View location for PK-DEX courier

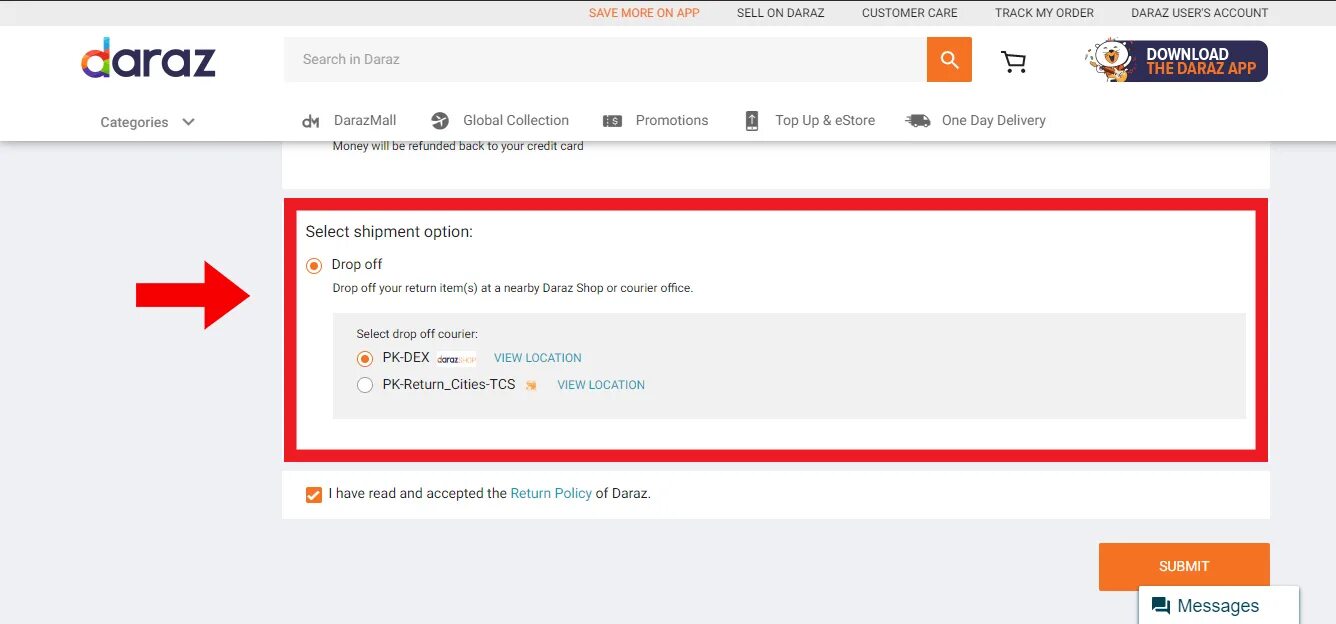(537, 358)
